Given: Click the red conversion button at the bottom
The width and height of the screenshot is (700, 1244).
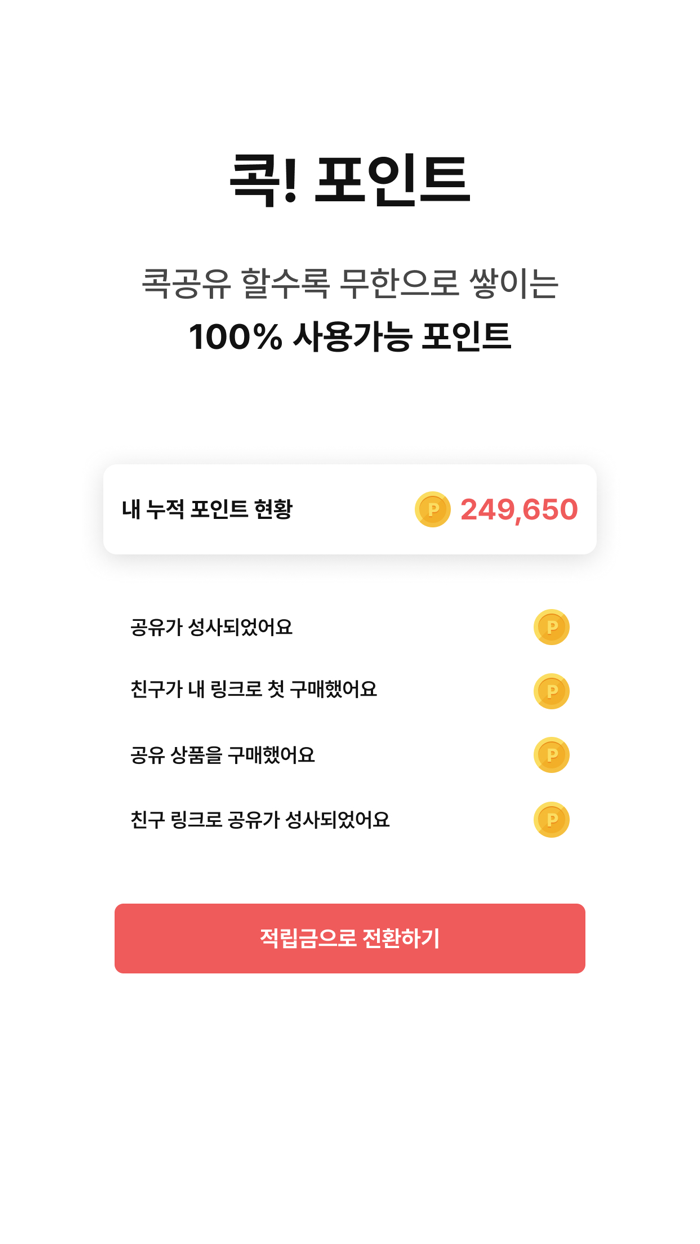Looking at the screenshot, I should (x=350, y=938).
